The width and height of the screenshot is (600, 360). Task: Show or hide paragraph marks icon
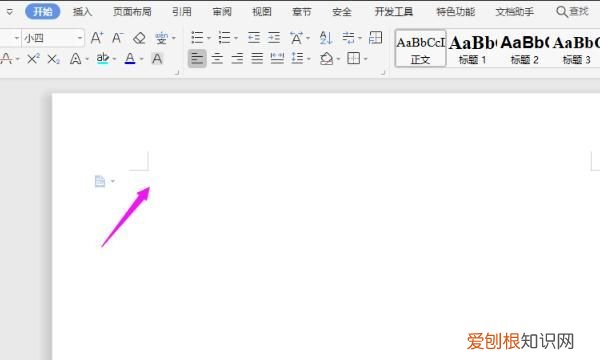click(x=348, y=38)
